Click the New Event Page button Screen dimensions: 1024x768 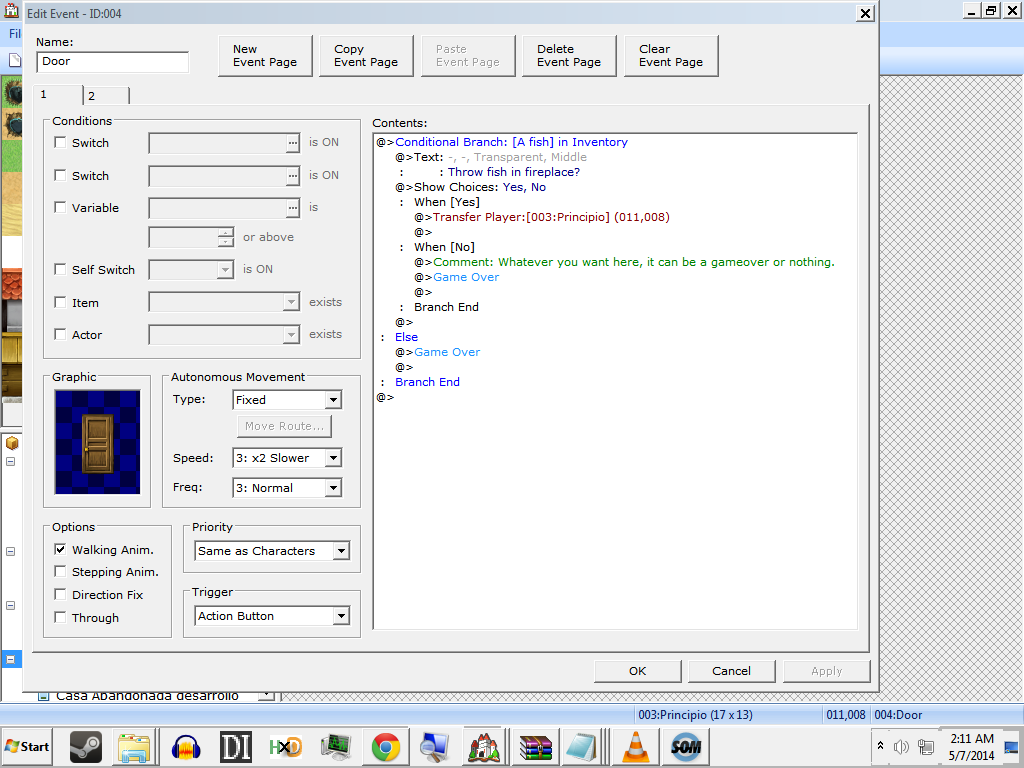(x=265, y=56)
